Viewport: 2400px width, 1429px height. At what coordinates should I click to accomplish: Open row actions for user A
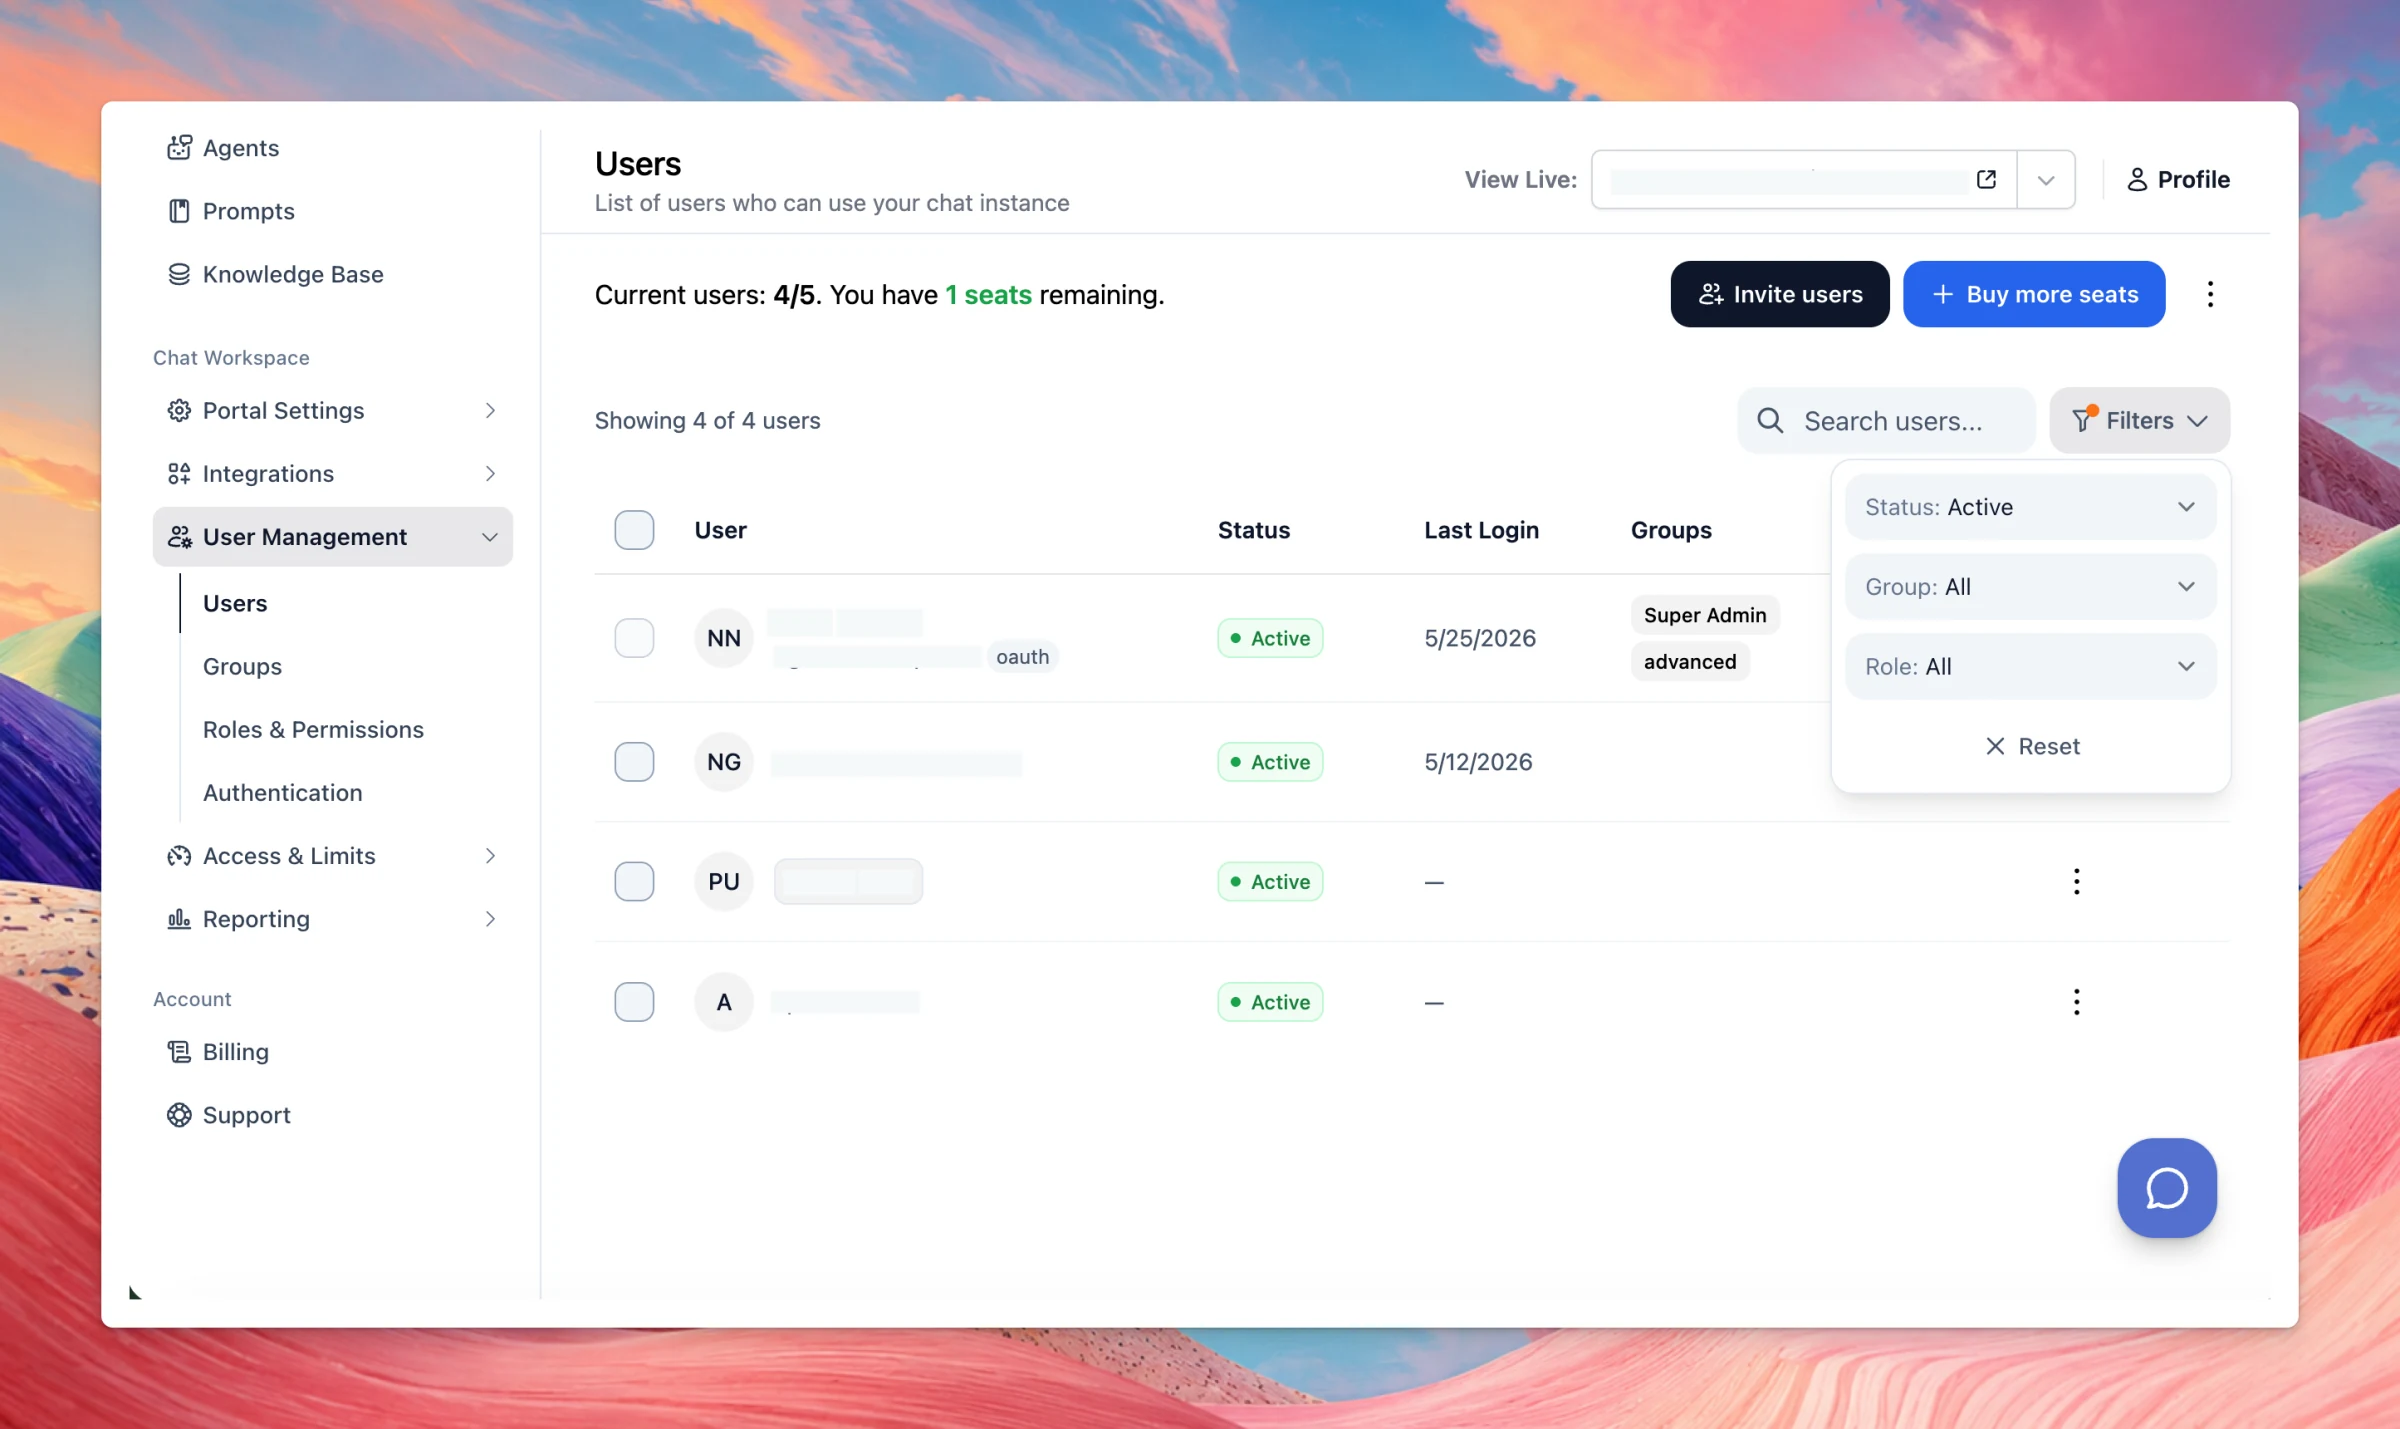point(2076,1002)
